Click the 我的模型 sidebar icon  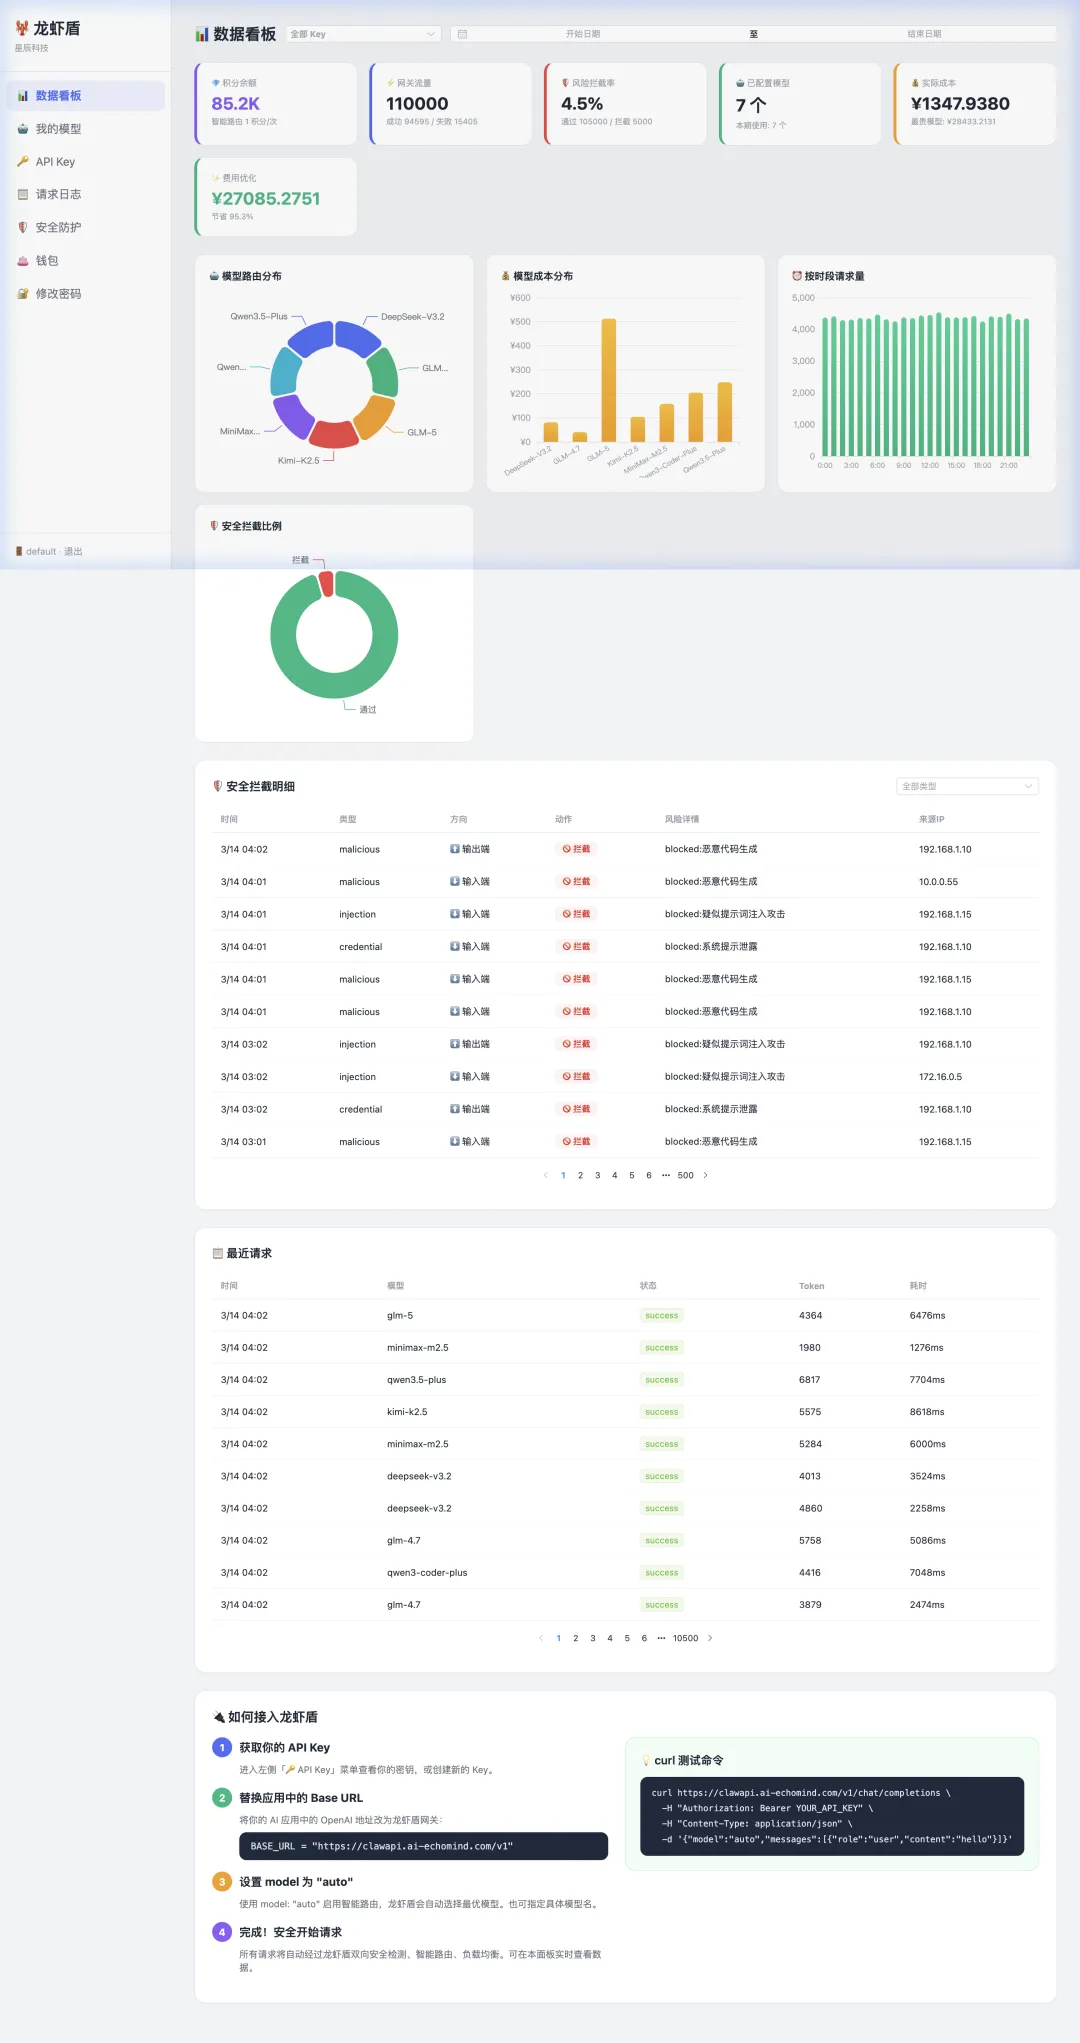tap(23, 129)
